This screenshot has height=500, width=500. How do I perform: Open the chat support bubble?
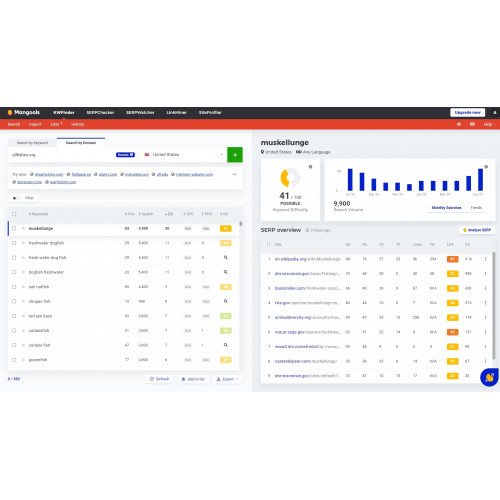[489, 377]
